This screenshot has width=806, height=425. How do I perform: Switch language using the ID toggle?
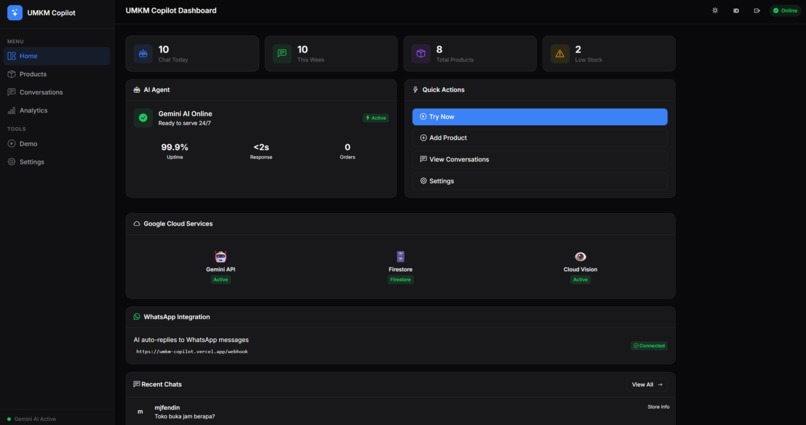736,10
